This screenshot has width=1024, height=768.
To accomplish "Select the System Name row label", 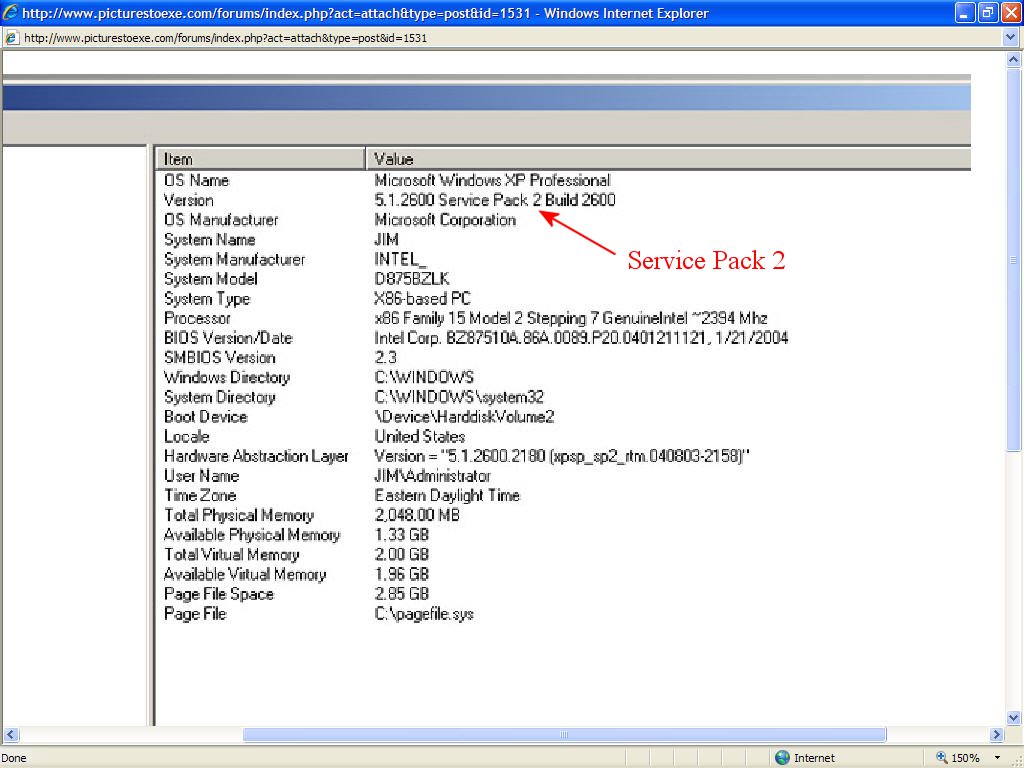I will (209, 240).
